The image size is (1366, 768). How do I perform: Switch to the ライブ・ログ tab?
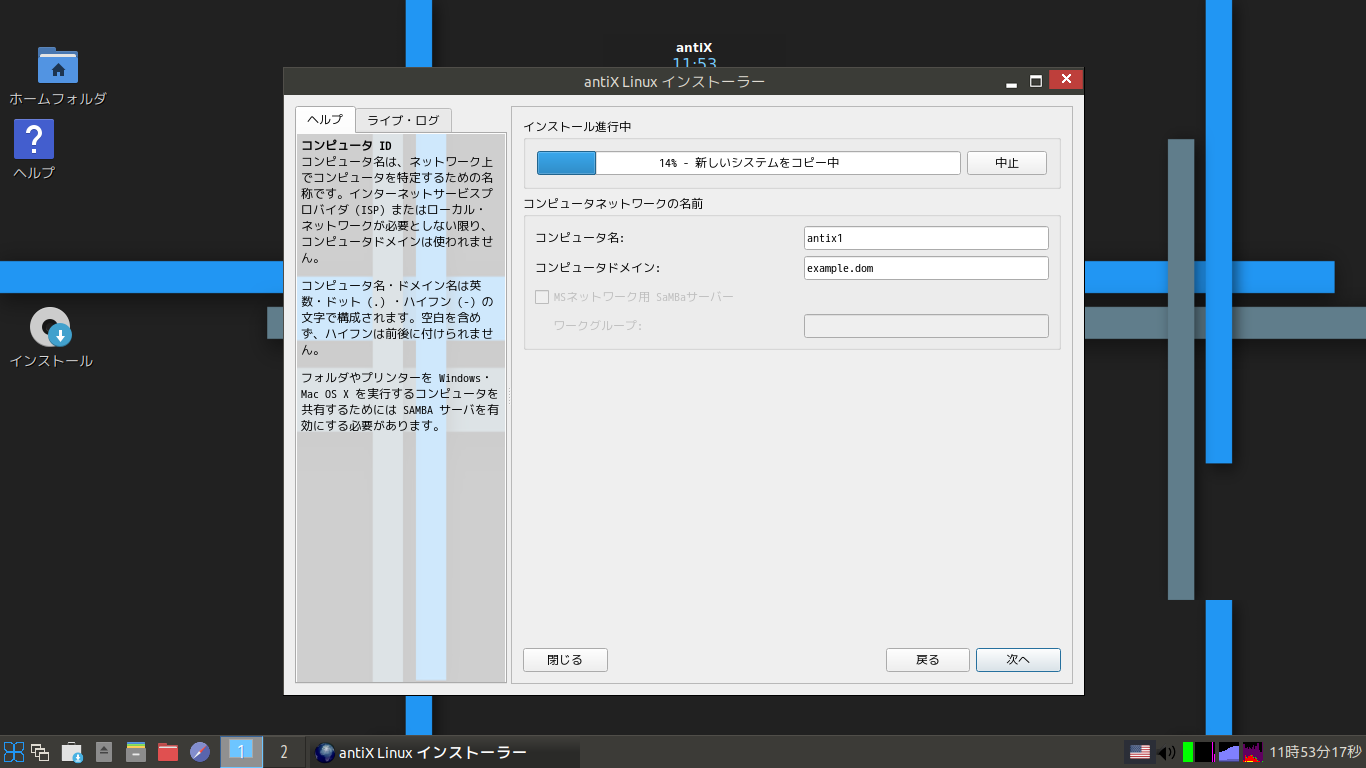403,120
